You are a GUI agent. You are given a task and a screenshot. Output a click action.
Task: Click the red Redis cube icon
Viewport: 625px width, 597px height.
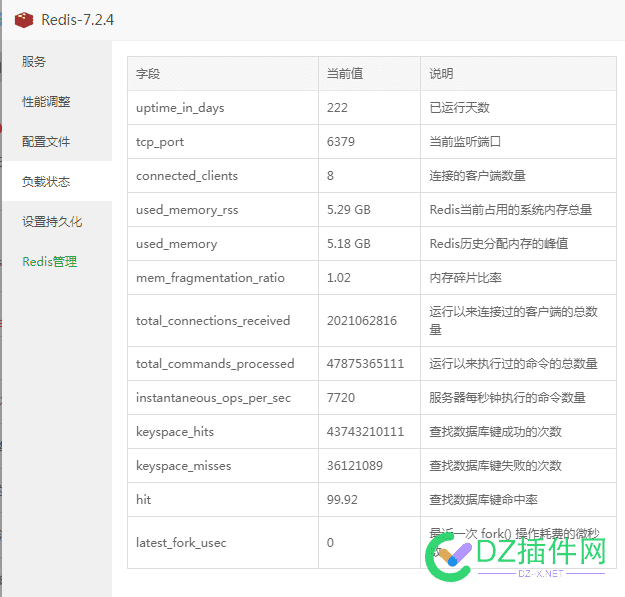(24, 20)
